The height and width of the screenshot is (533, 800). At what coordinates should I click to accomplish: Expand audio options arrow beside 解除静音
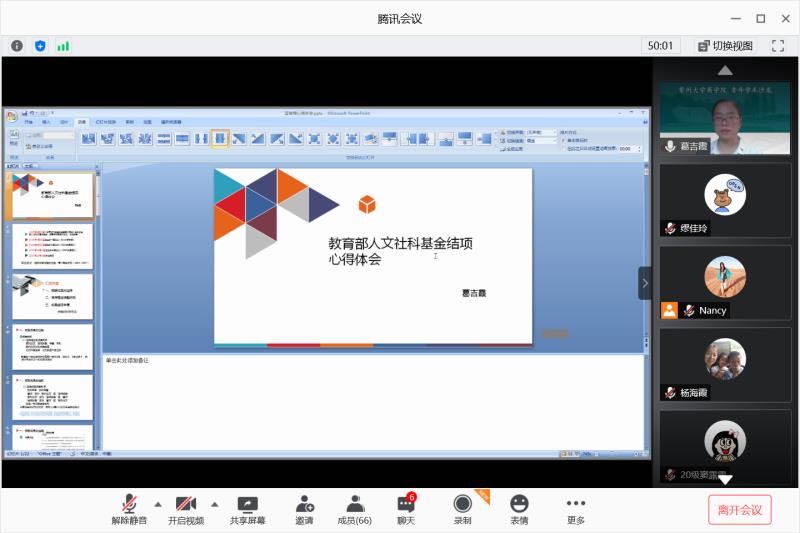(x=158, y=504)
